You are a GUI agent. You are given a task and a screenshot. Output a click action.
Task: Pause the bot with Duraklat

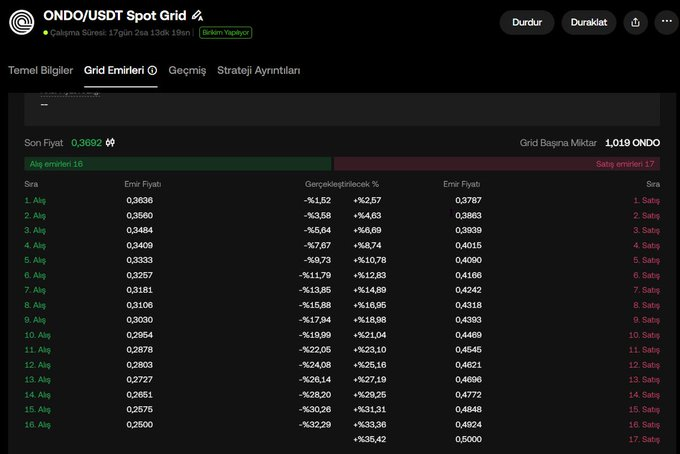(x=588, y=22)
